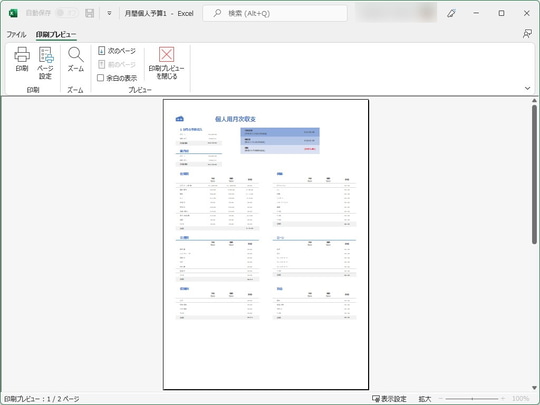Click the zoom out minus button
The width and height of the screenshot is (540, 405).
click(x=440, y=399)
